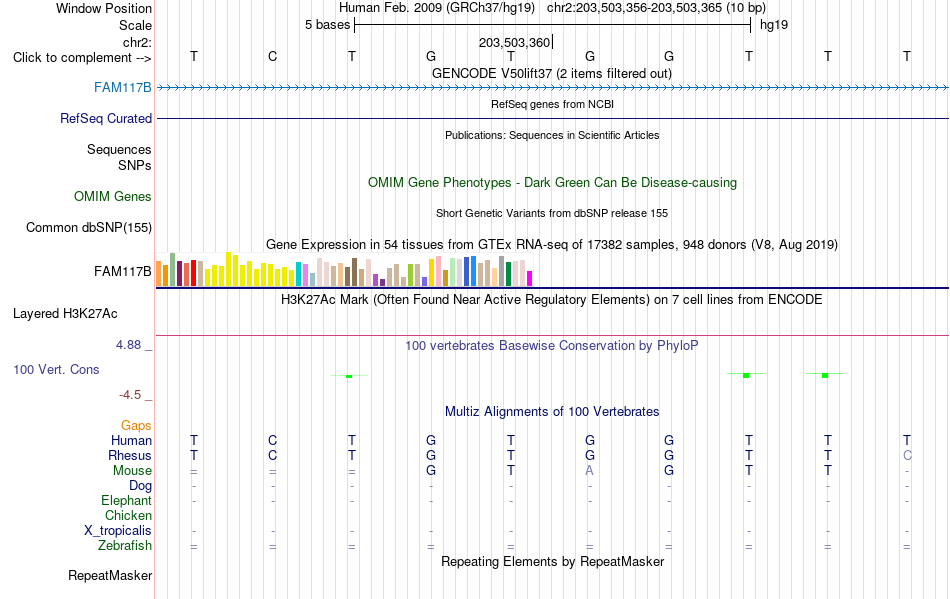Open the 100 Vert. Cons track label

pyautogui.click(x=56, y=369)
